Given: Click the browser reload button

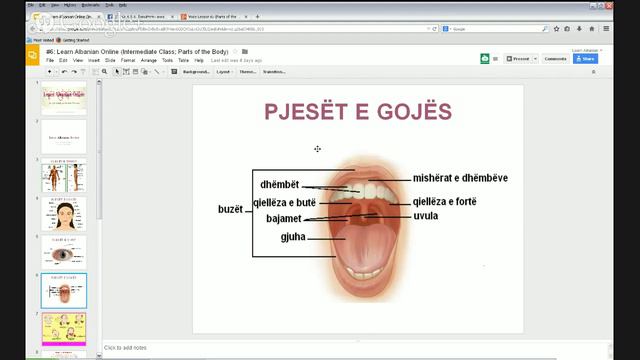Looking at the screenshot, I should coord(435,29).
